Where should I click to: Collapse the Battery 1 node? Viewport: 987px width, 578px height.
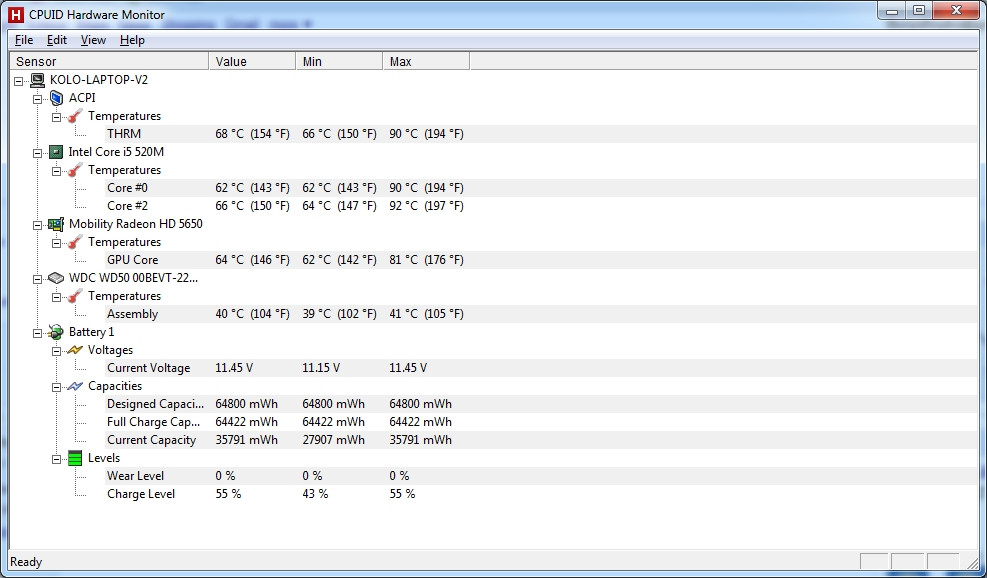coord(38,333)
